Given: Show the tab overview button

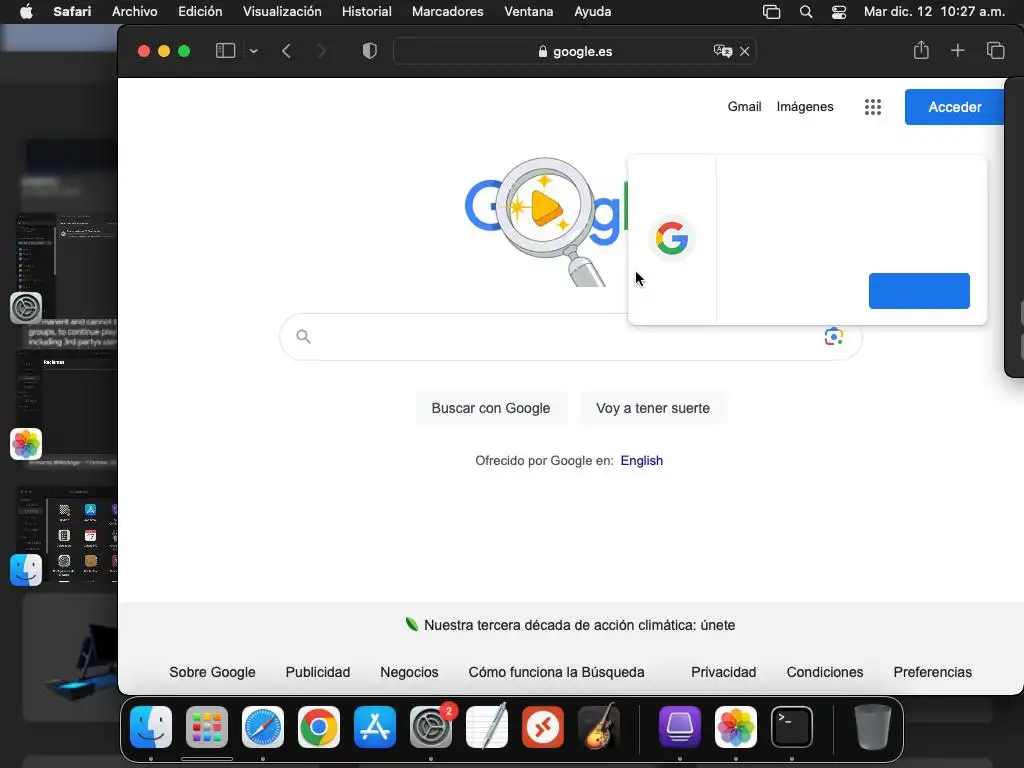Looking at the screenshot, I should pyautogui.click(x=995, y=50).
